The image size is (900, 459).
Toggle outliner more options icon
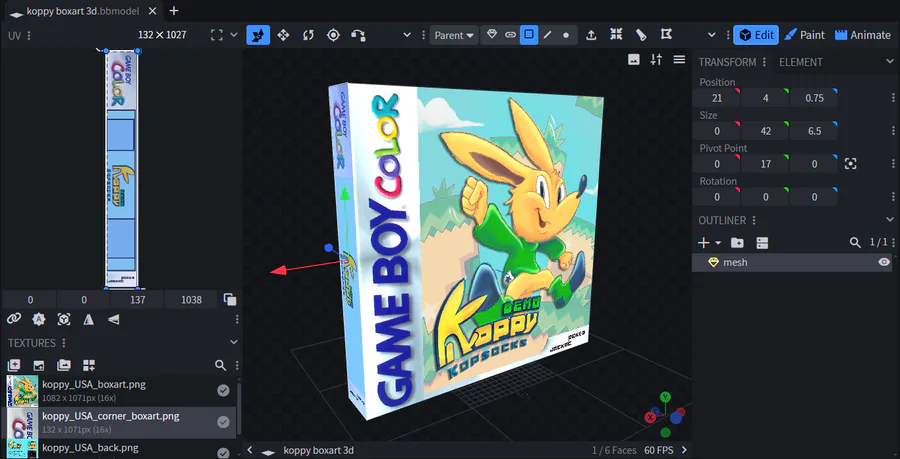(x=762, y=243)
